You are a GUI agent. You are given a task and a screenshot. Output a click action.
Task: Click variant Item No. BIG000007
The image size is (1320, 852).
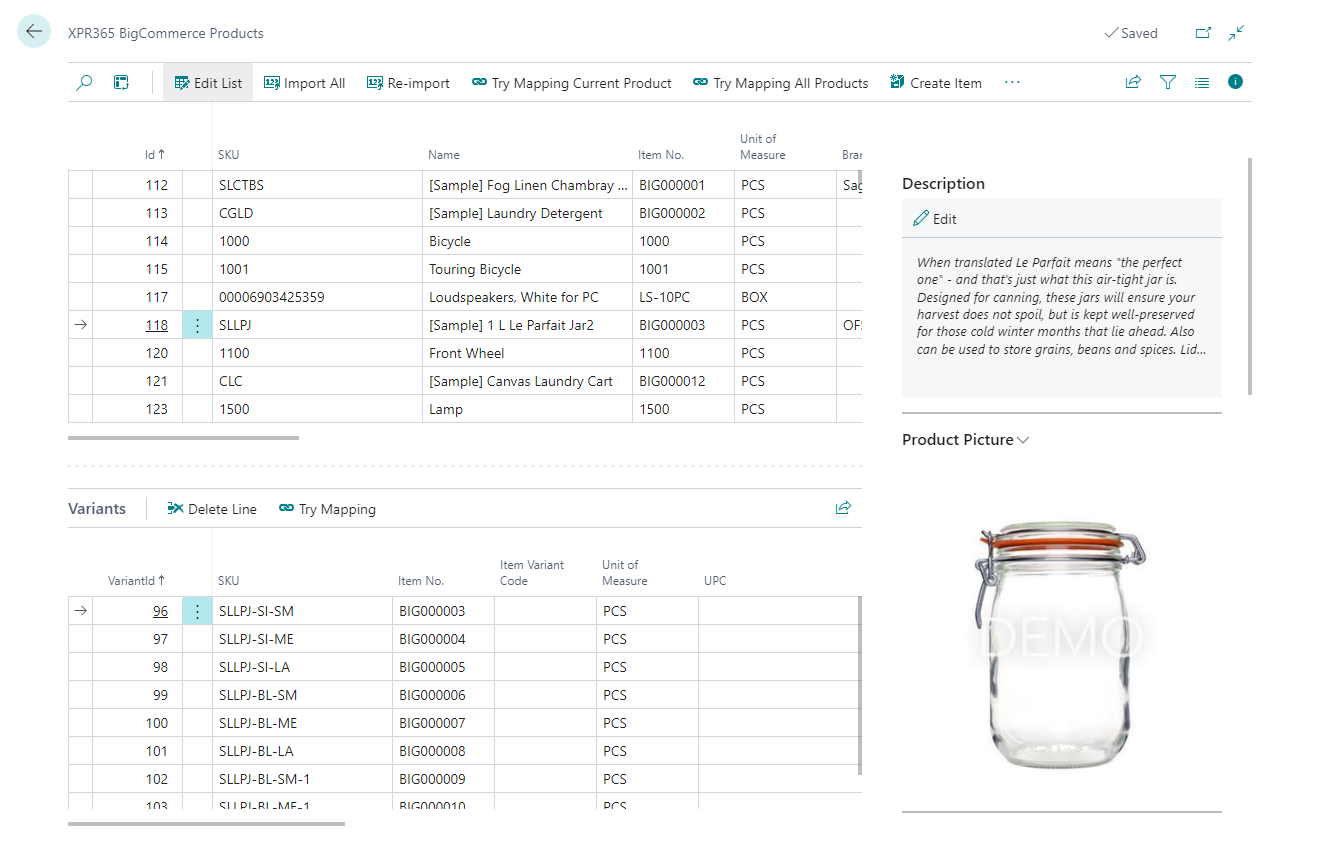coord(444,723)
